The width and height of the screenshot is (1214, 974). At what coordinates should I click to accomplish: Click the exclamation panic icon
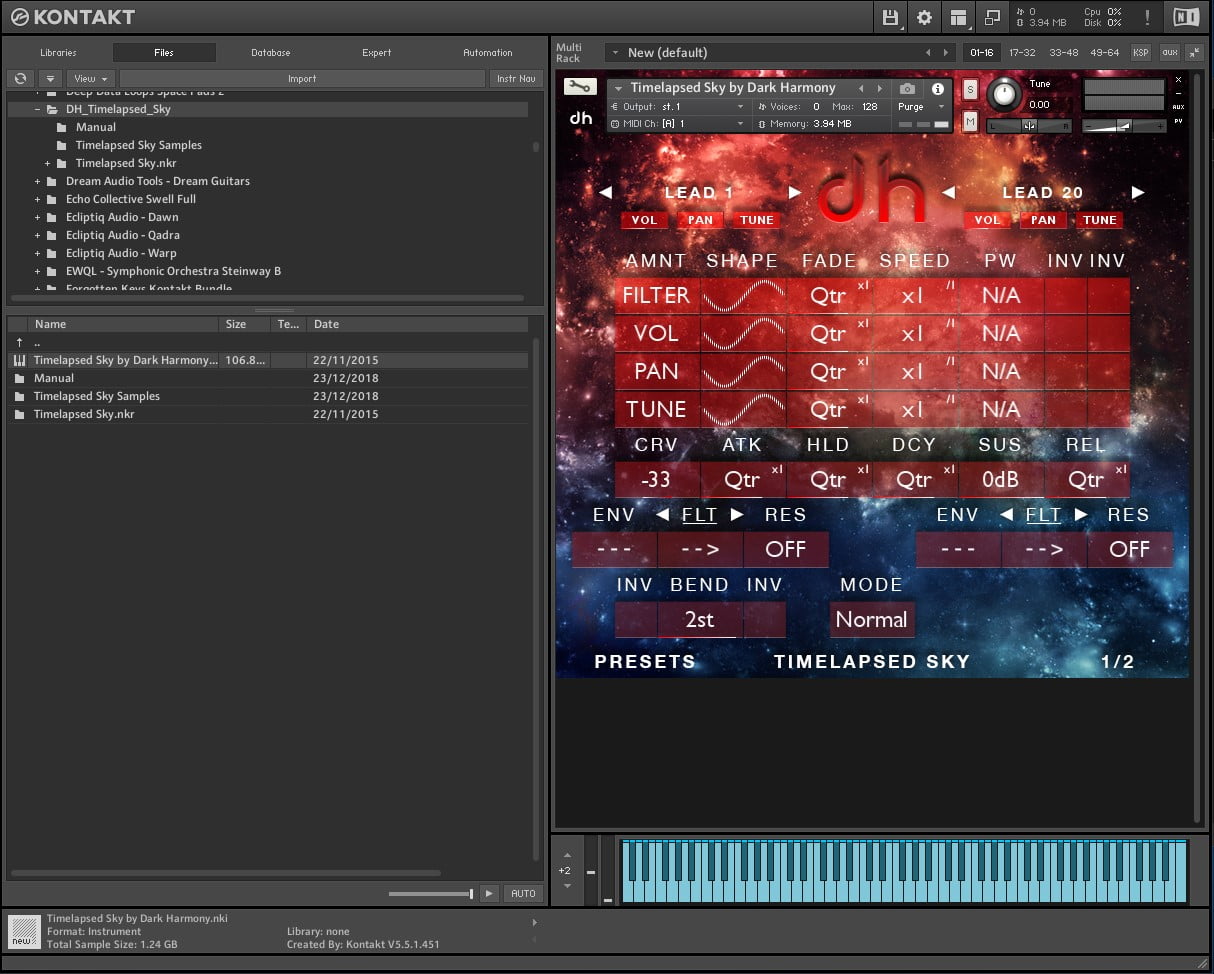pos(1147,17)
